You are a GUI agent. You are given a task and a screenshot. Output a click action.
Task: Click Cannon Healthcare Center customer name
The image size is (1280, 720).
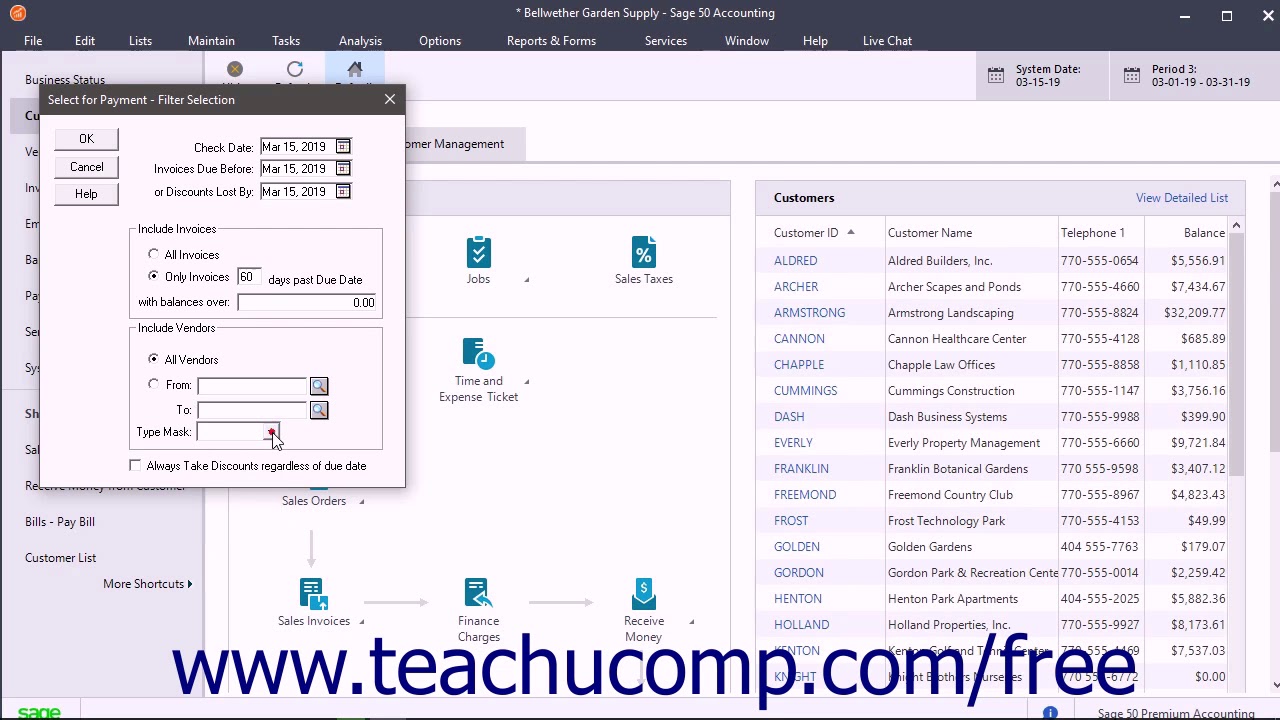(x=957, y=339)
